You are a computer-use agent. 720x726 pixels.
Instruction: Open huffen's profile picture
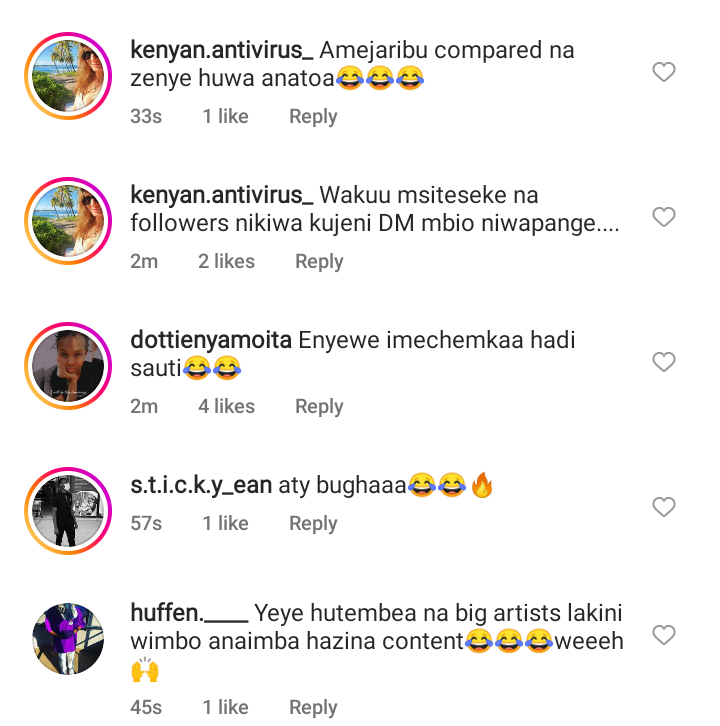click(x=68, y=640)
